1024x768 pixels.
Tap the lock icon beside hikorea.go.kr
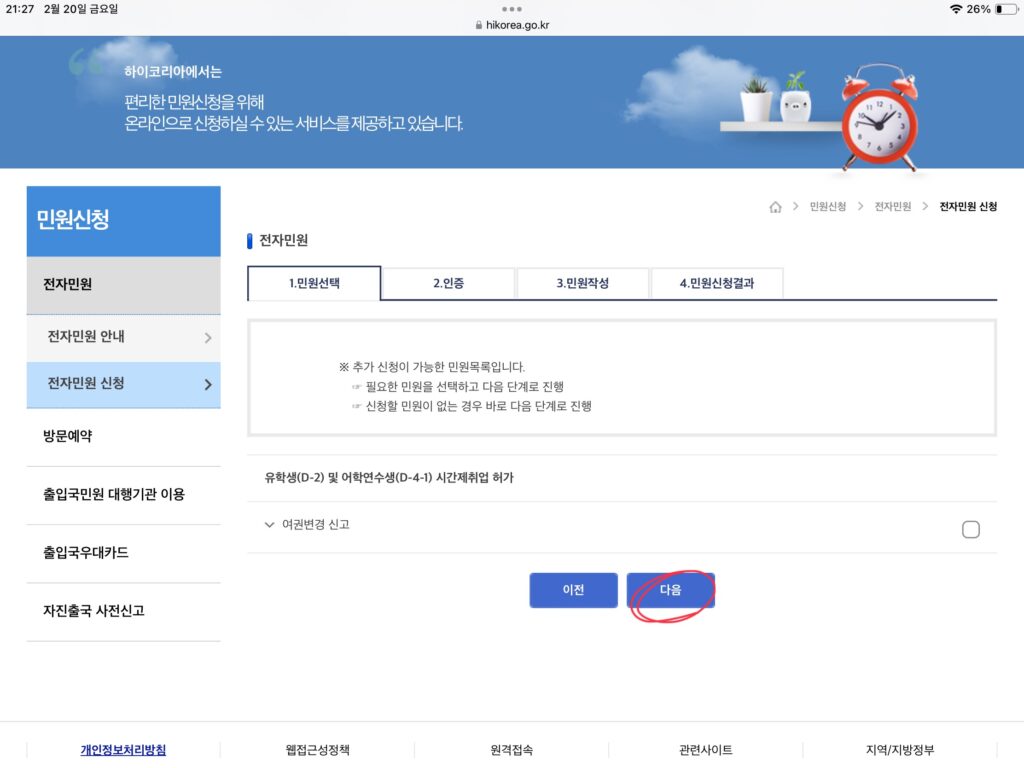(479, 25)
